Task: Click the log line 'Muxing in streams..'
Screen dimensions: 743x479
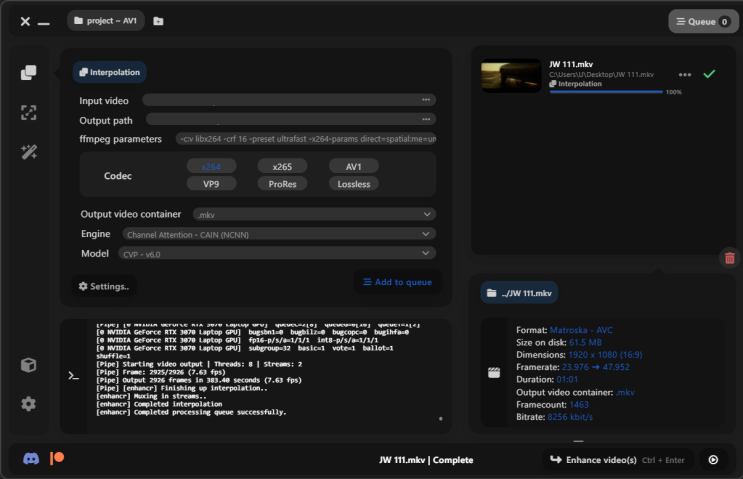Action: pyautogui.click(x=151, y=396)
